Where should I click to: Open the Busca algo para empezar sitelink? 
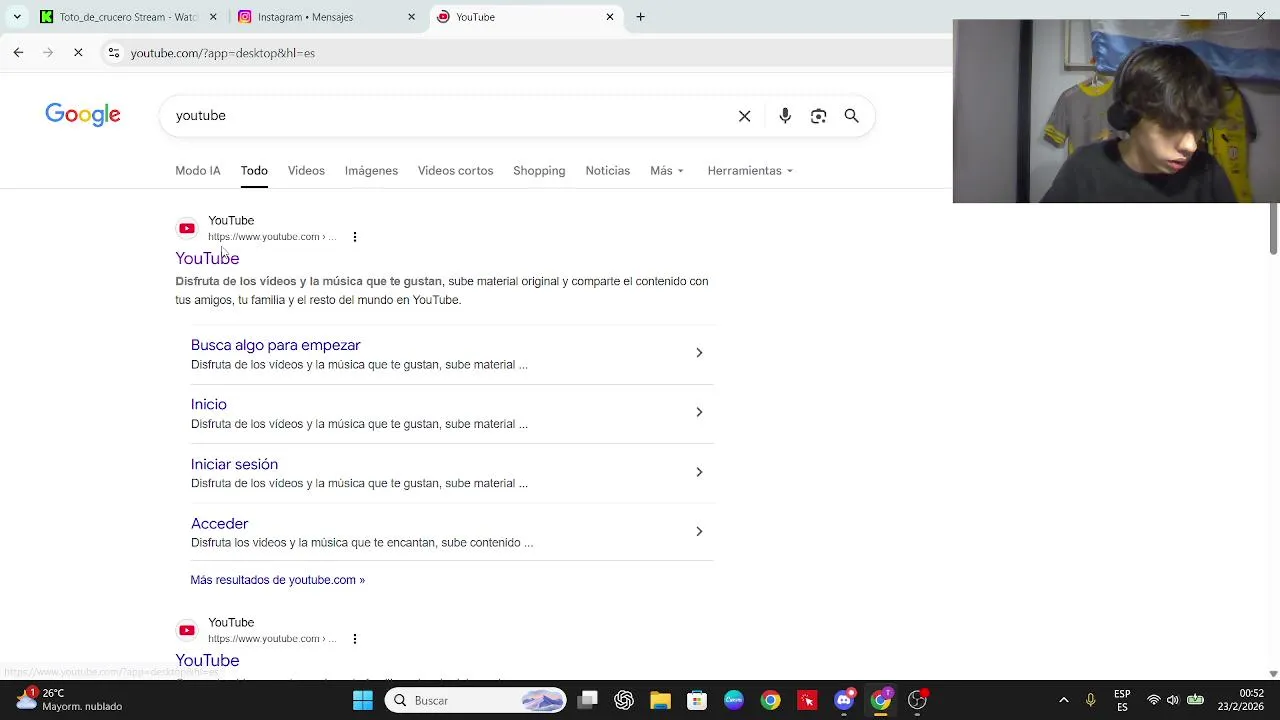pos(275,345)
